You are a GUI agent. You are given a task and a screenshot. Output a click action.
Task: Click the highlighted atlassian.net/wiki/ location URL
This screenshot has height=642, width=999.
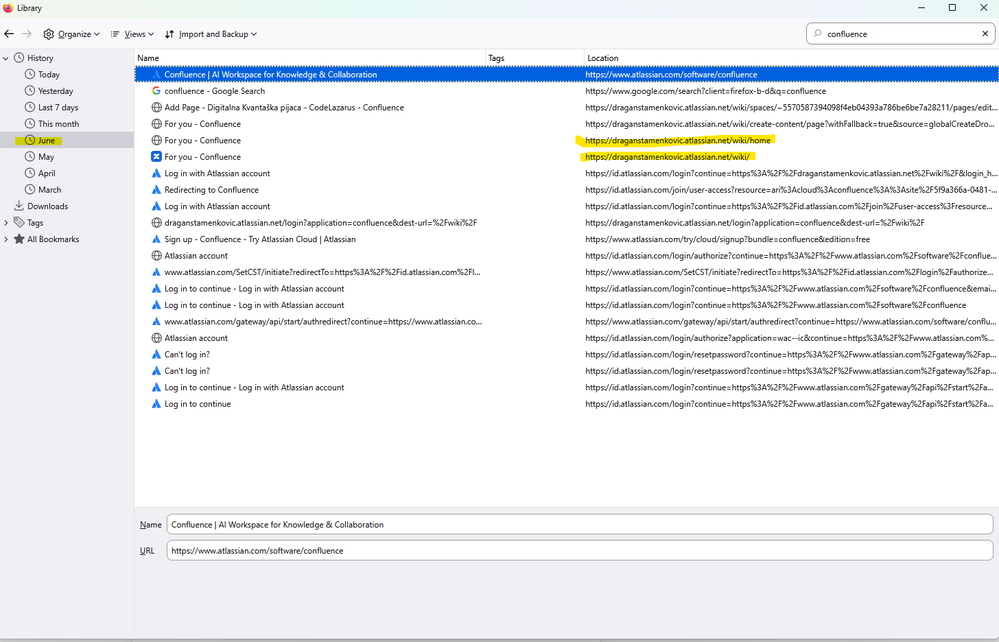[x=667, y=157]
